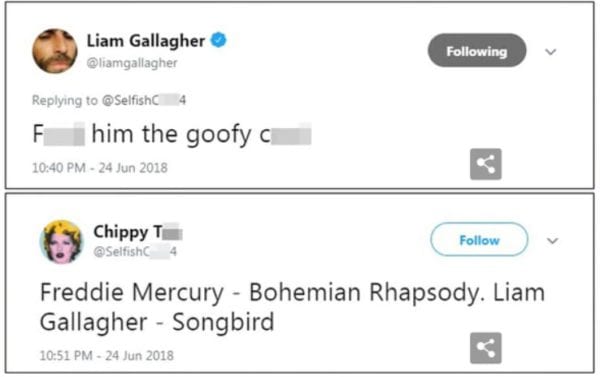This screenshot has height=377, width=600.
Task: Click the share icon under the Songbird tweet
Action: pos(486,348)
